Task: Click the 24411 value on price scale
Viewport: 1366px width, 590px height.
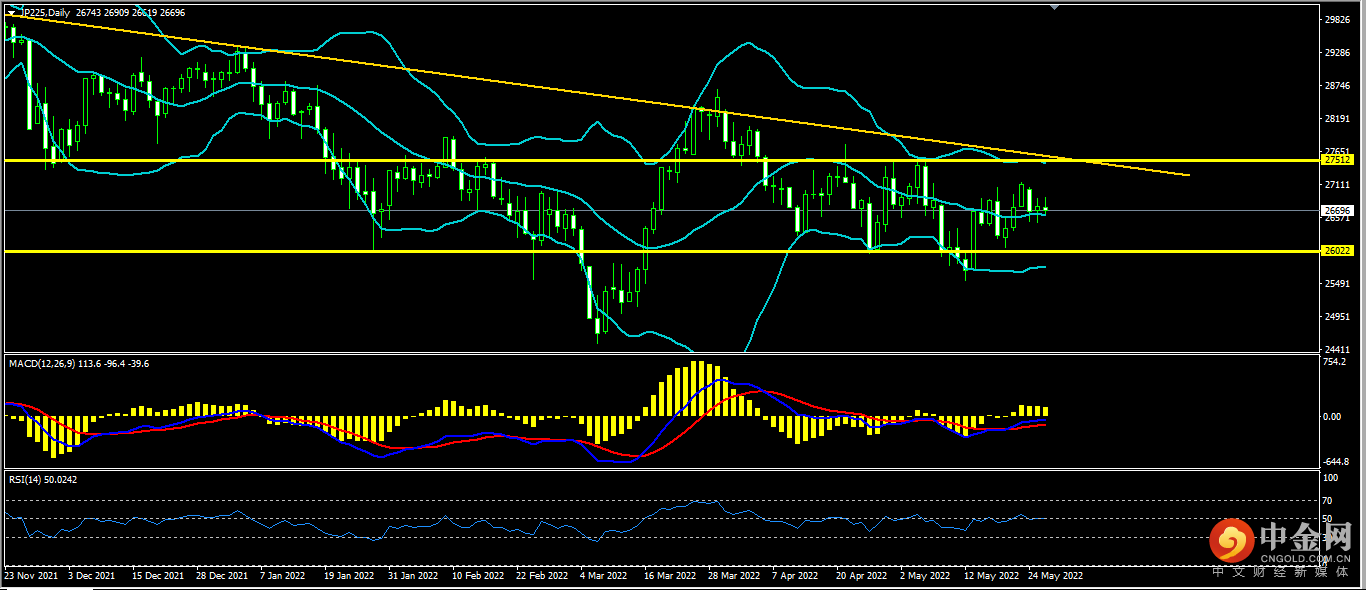Action: point(1336,349)
